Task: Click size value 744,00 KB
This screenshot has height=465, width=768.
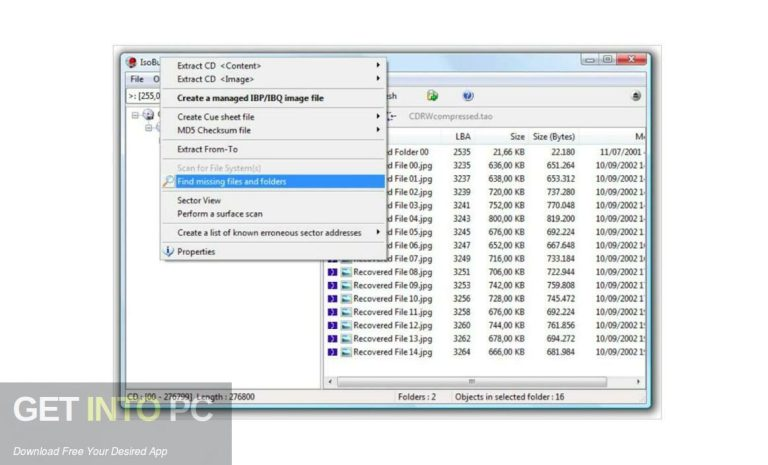Action: click(x=506, y=325)
